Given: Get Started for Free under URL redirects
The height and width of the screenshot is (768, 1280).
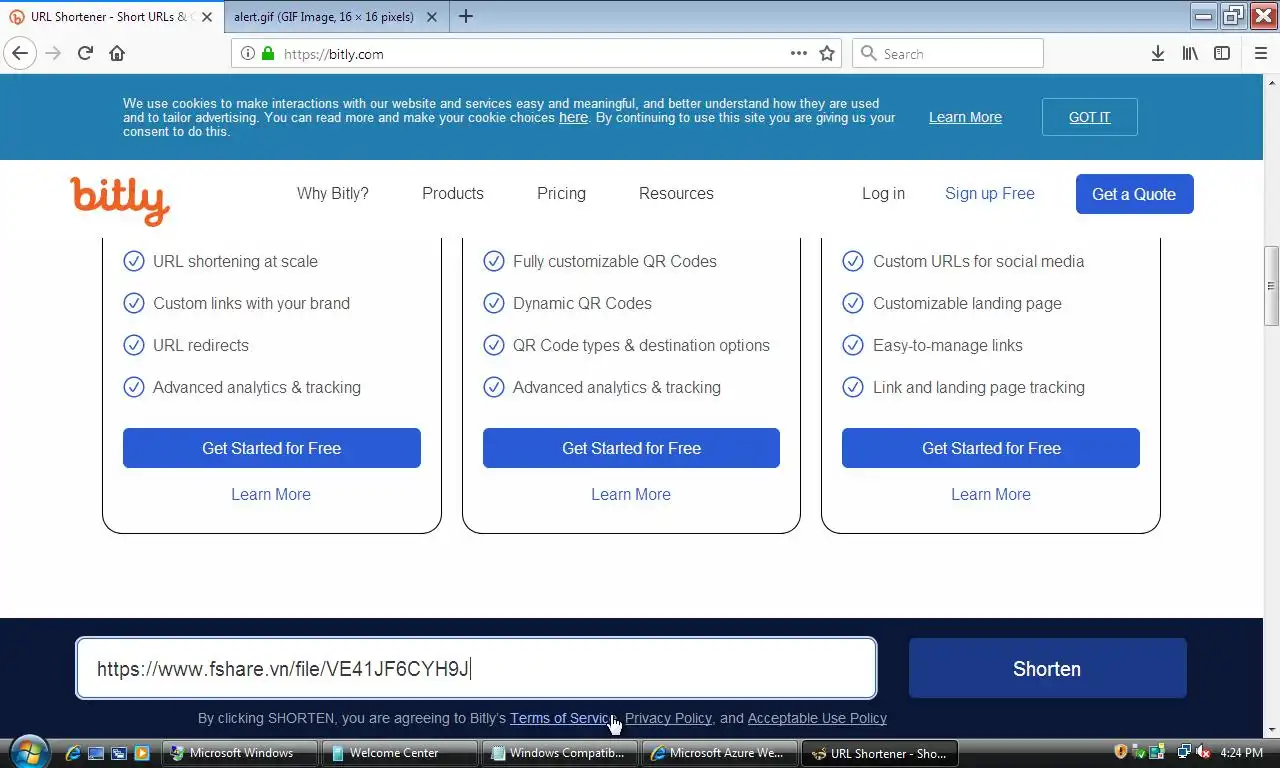Looking at the screenshot, I should pos(272,448).
